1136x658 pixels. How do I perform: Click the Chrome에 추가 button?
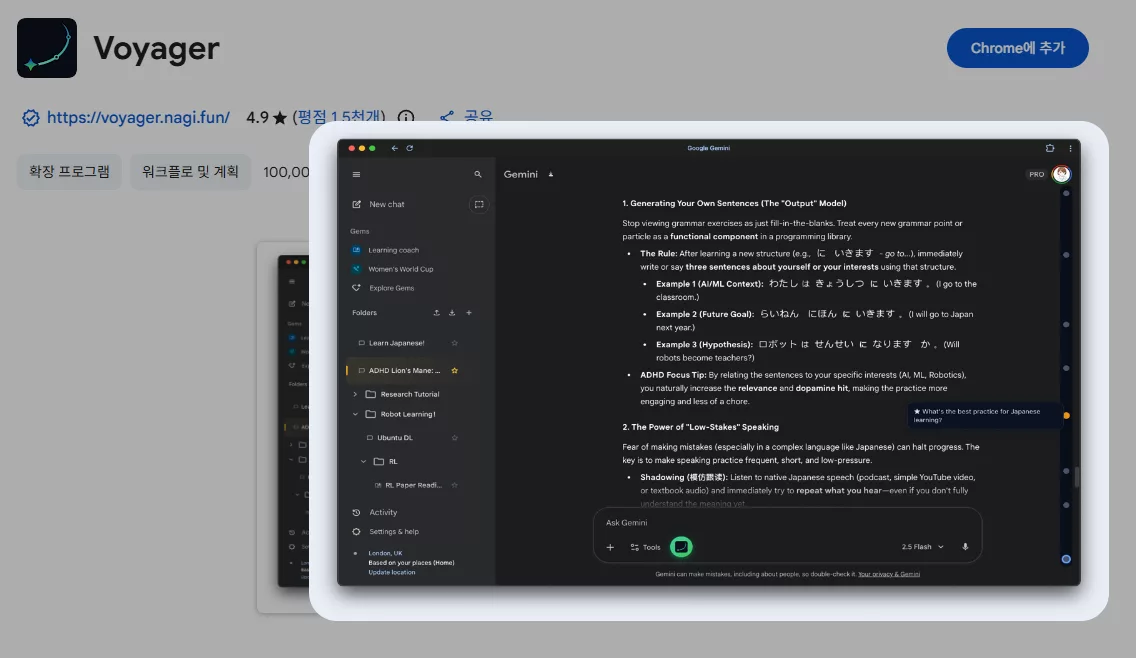coord(1017,48)
